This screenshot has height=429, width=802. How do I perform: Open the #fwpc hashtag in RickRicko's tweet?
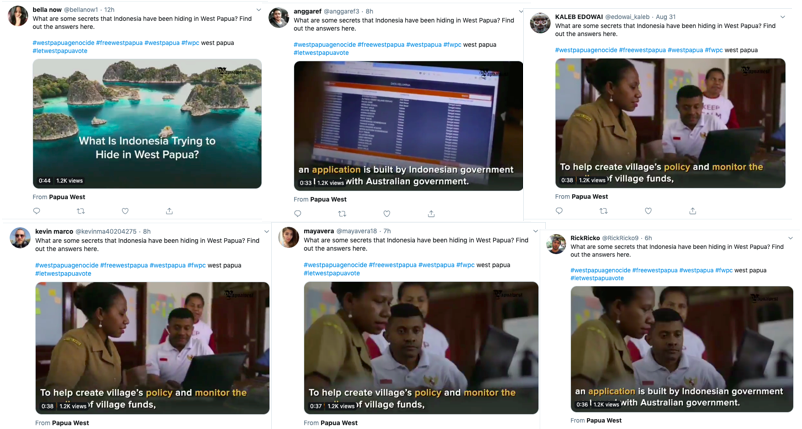pos(724,270)
